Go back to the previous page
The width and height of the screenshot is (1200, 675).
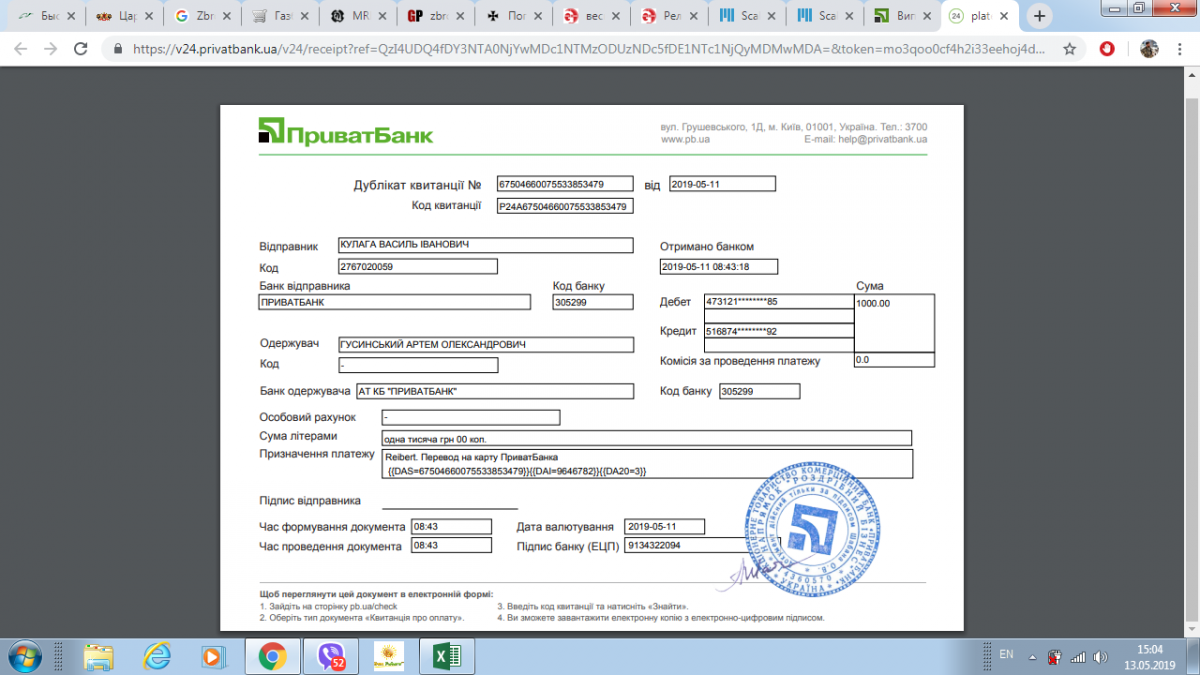(x=21, y=48)
